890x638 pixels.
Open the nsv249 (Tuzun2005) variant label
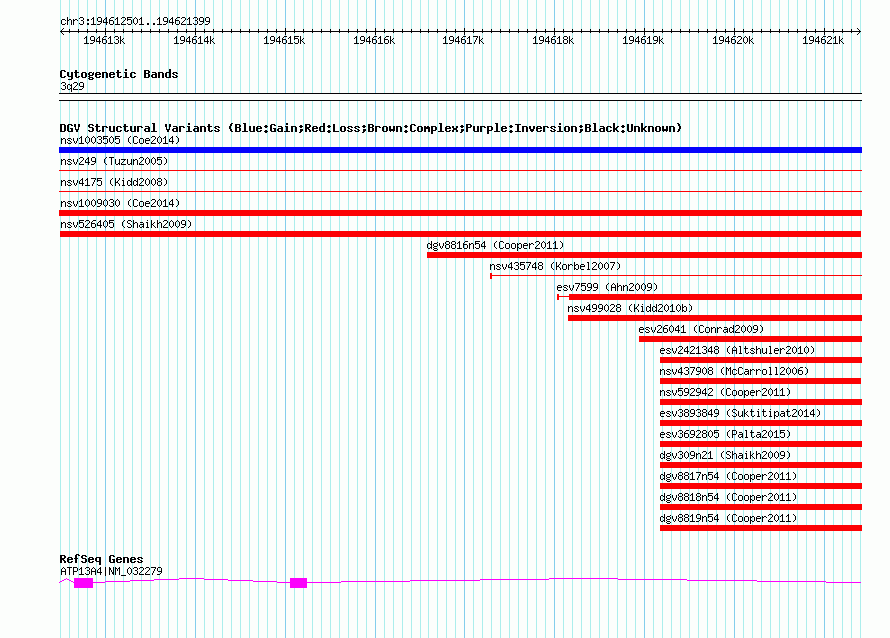coord(114,161)
